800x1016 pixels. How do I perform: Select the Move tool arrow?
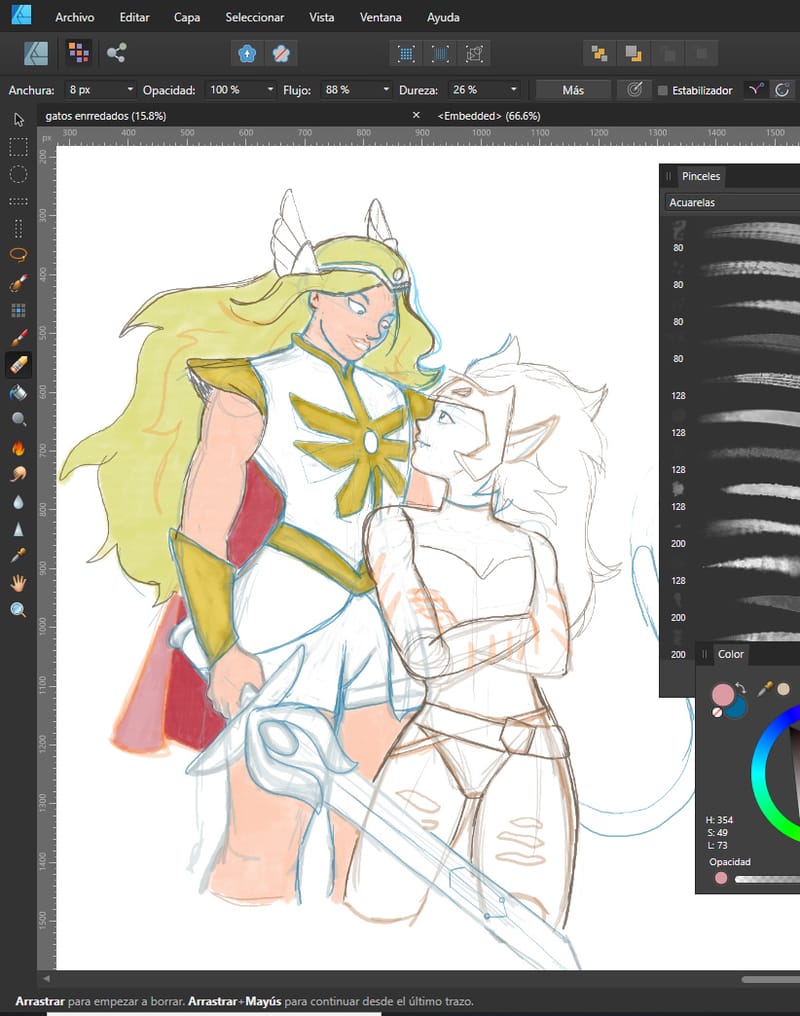pos(18,120)
